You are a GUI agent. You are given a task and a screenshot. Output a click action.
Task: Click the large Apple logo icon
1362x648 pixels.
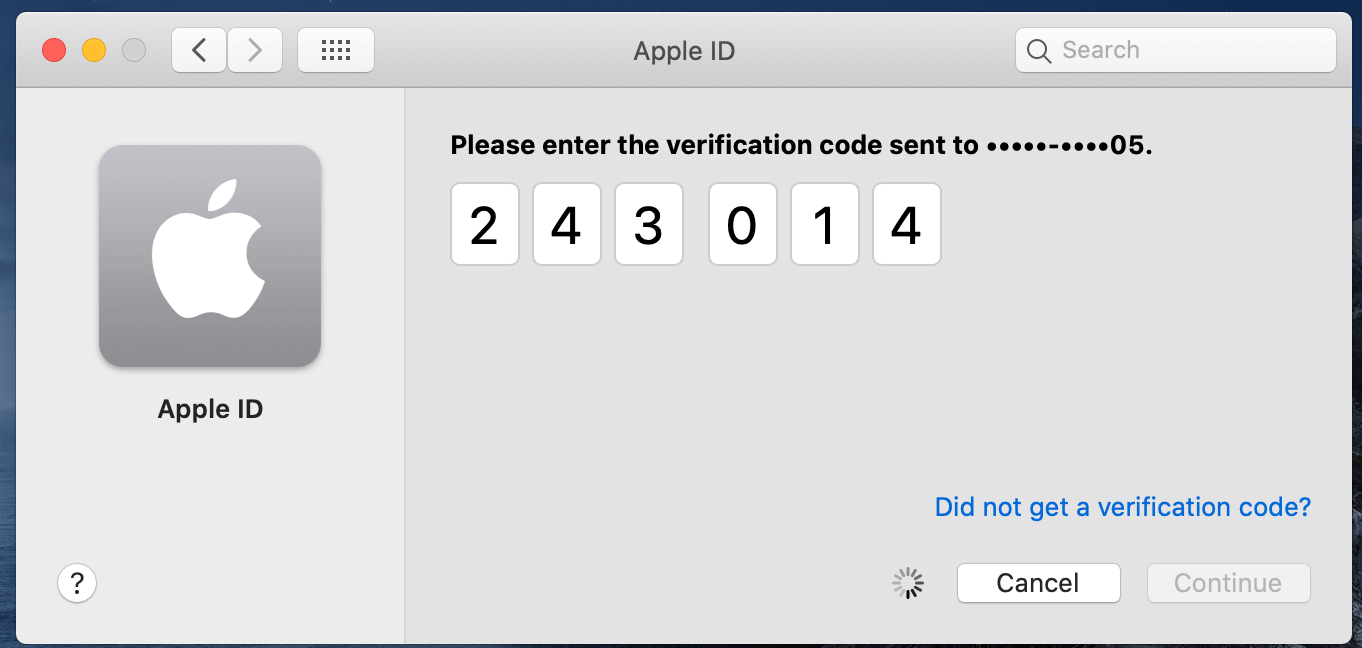(210, 255)
